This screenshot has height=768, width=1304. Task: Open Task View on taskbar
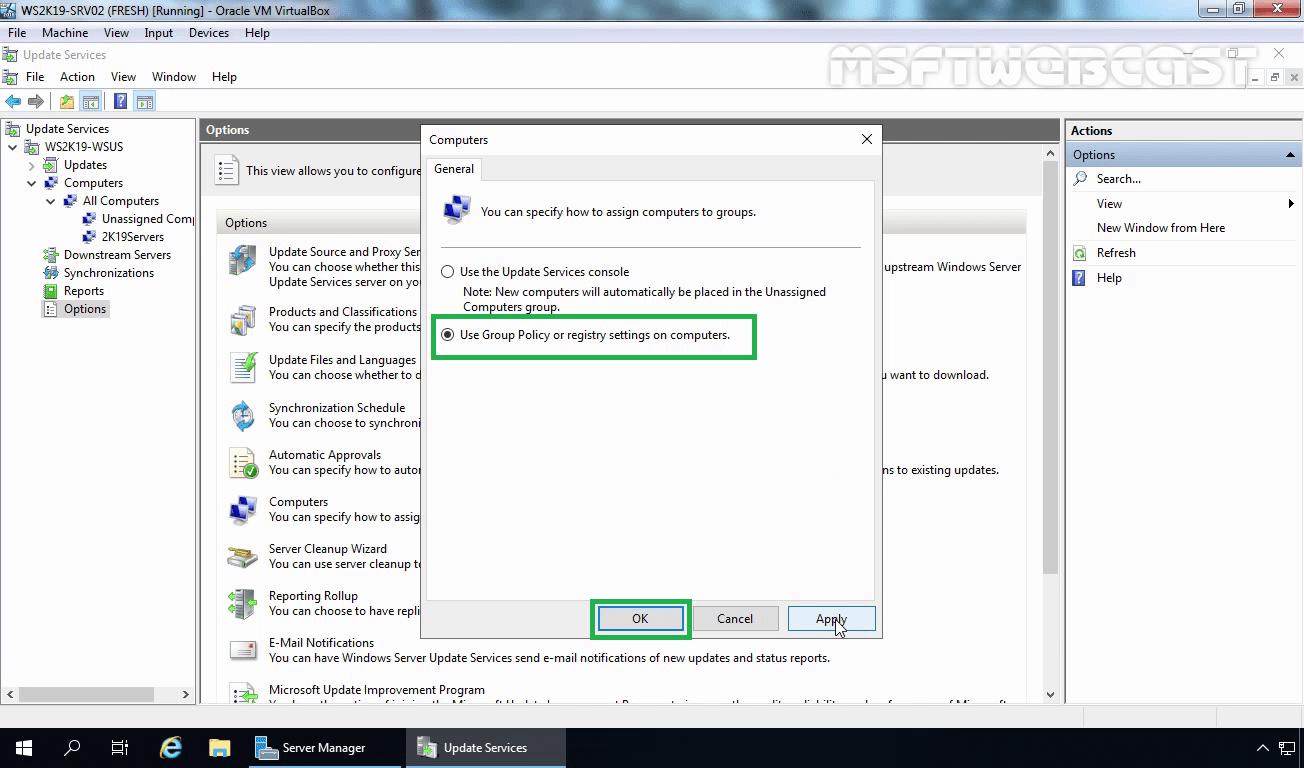coord(120,748)
